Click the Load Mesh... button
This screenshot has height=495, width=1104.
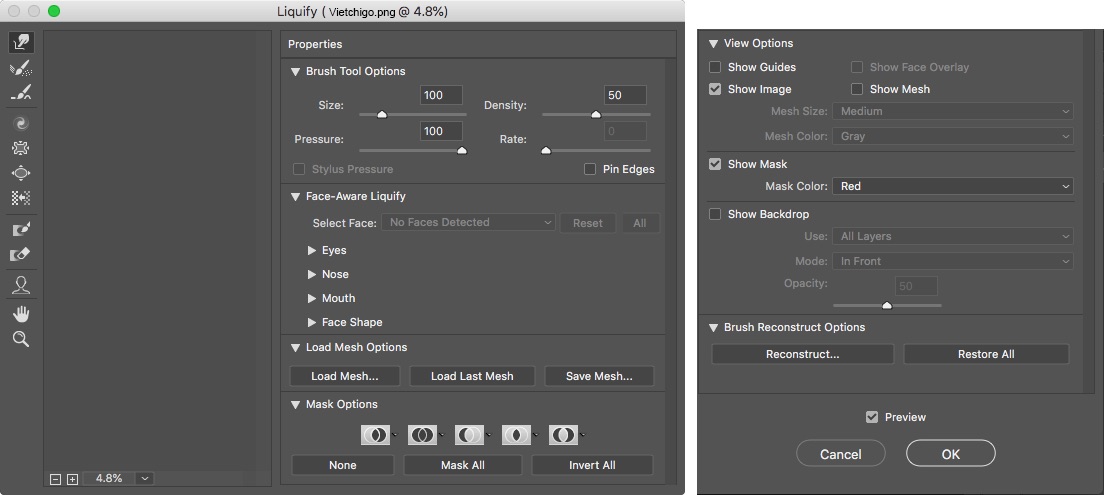tap(345, 376)
